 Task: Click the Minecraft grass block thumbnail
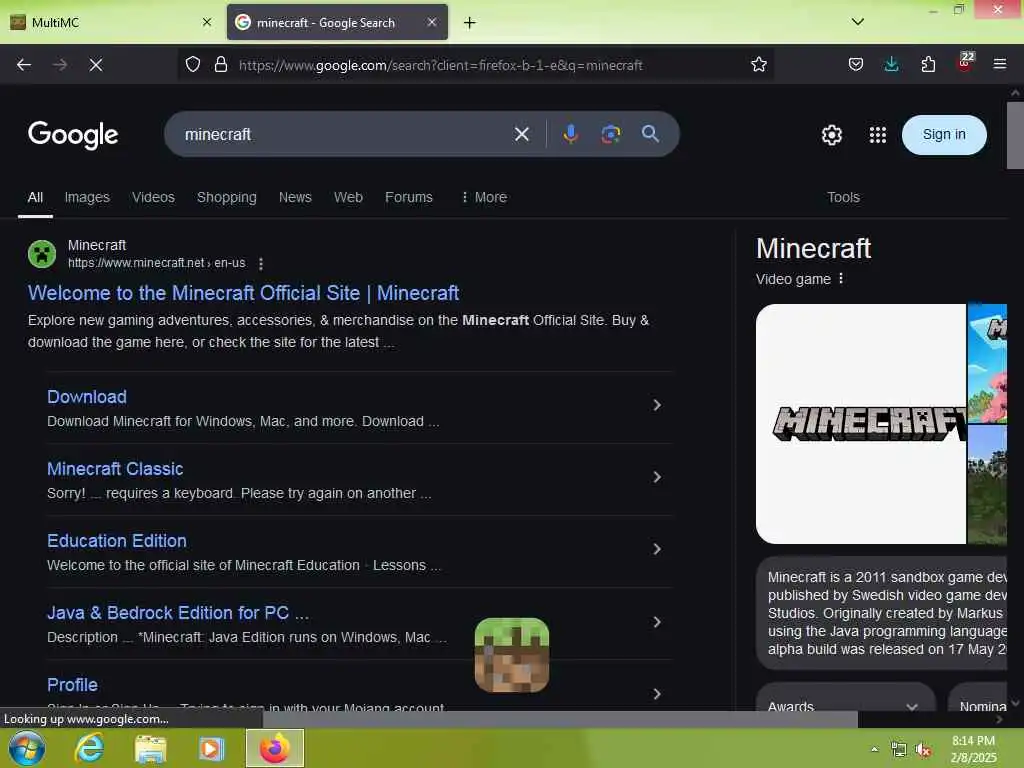coord(511,655)
